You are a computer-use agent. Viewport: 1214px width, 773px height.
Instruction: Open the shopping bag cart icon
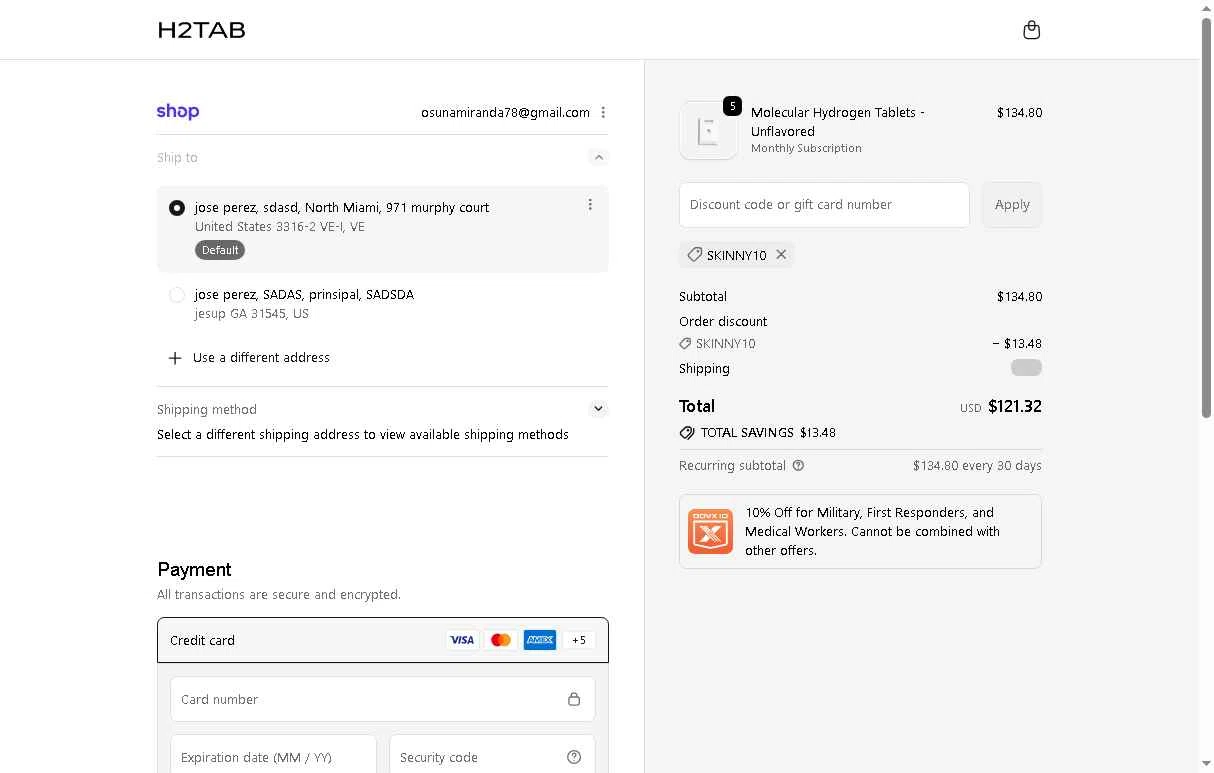(1032, 30)
